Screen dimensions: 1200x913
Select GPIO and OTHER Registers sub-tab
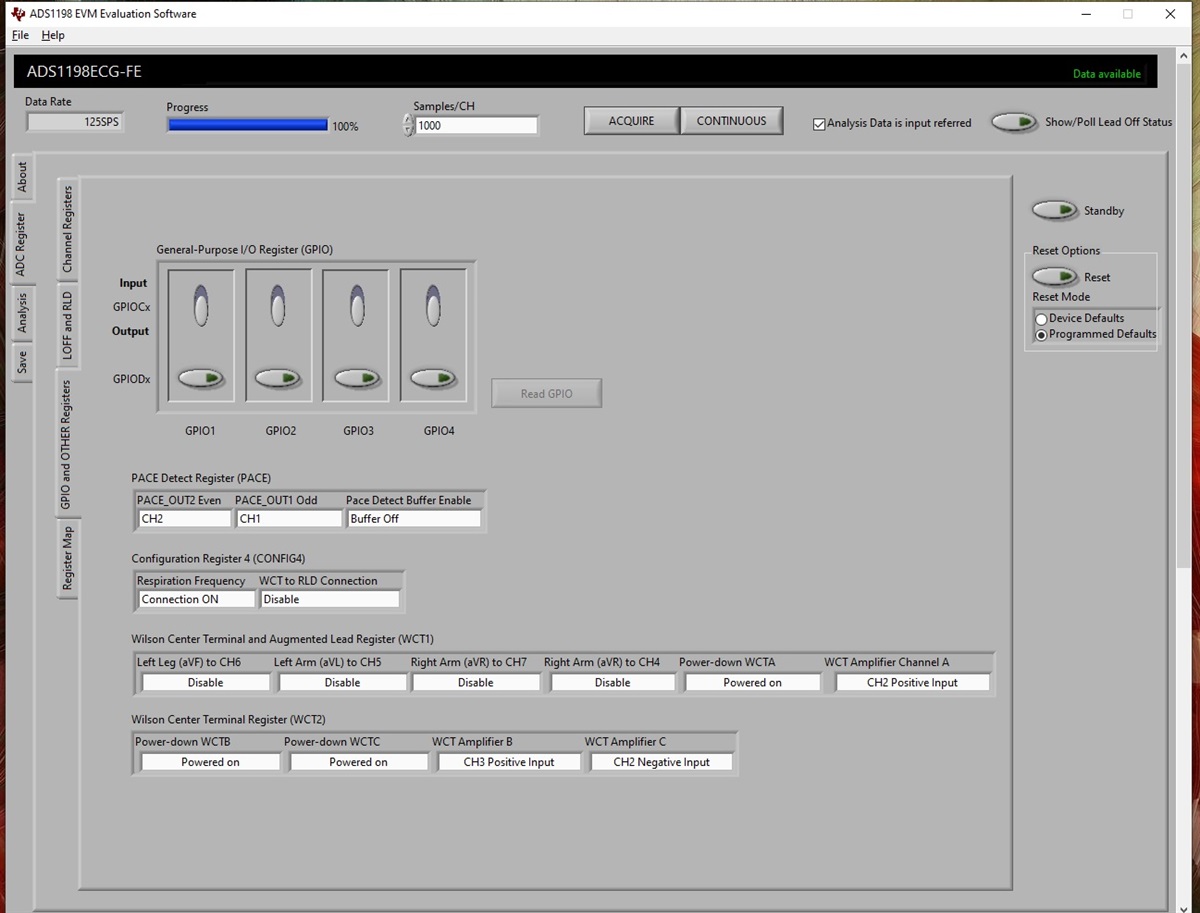[x=67, y=444]
